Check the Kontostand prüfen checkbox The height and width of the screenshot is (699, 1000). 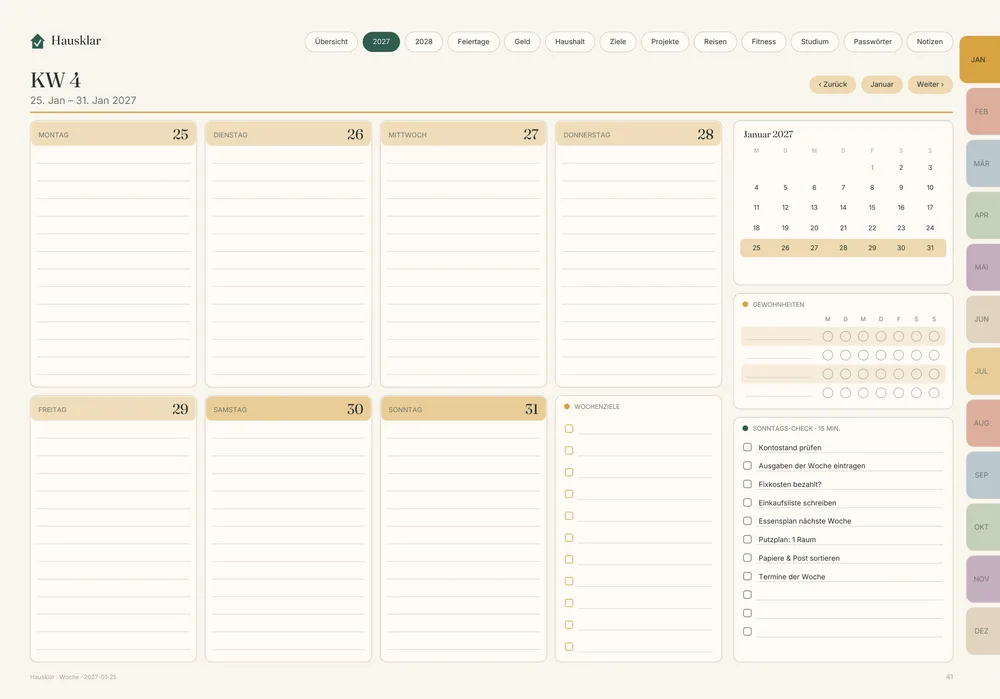pyautogui.click(x=747, y=447)
